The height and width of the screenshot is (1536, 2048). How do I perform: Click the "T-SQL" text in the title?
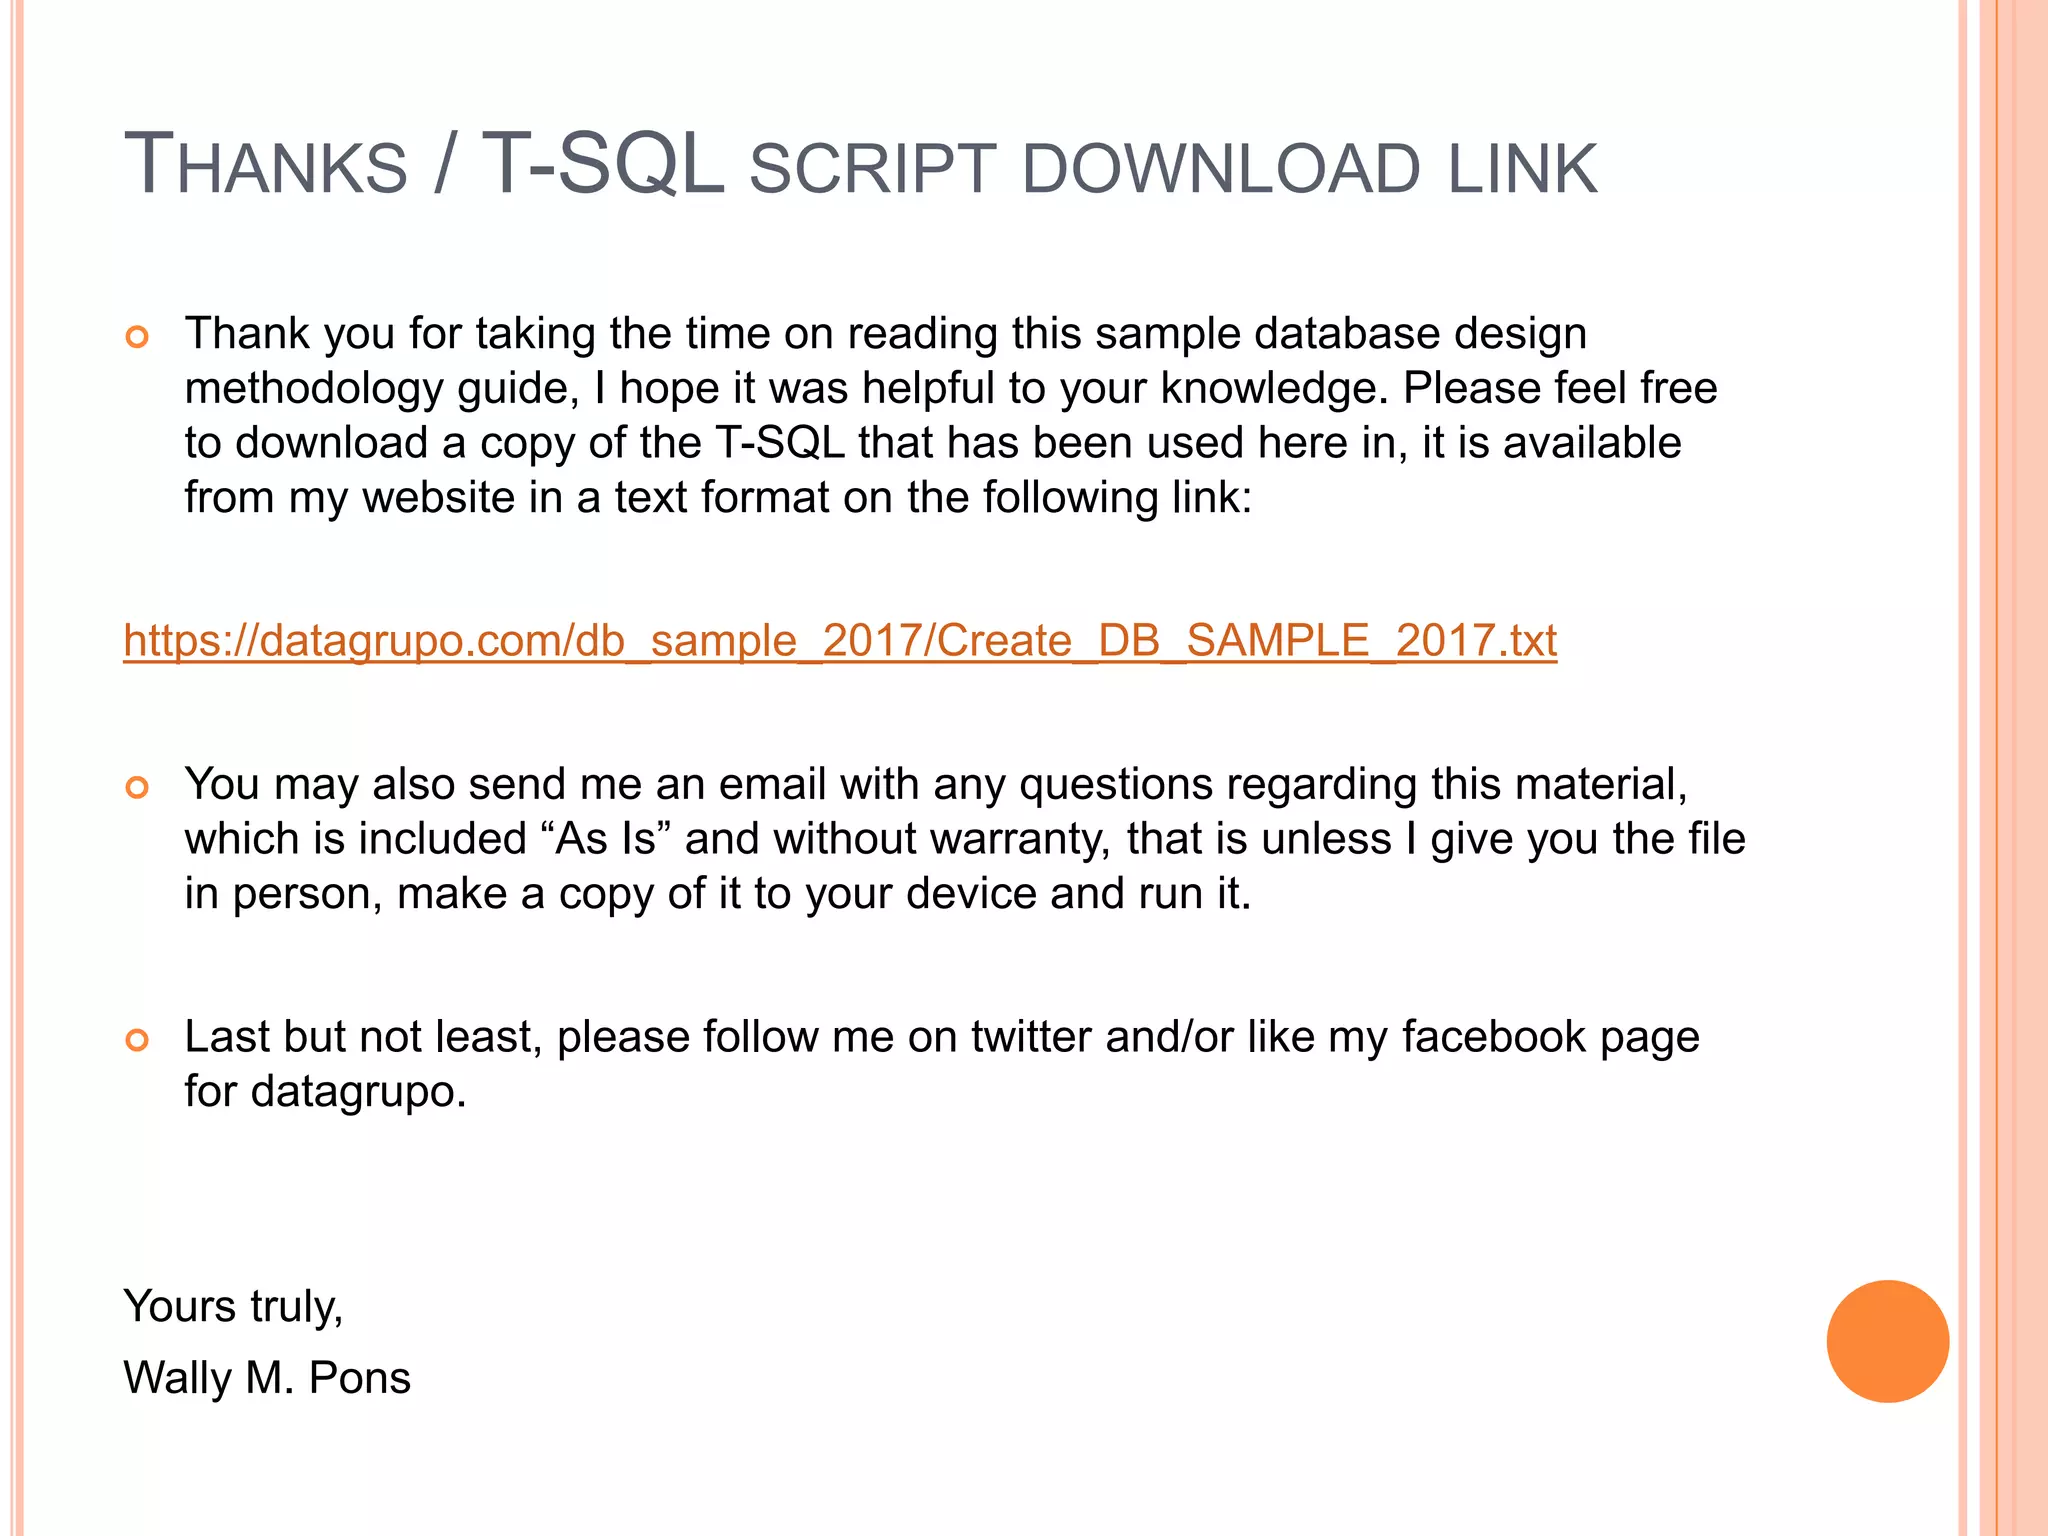click(x=602, y=164)
